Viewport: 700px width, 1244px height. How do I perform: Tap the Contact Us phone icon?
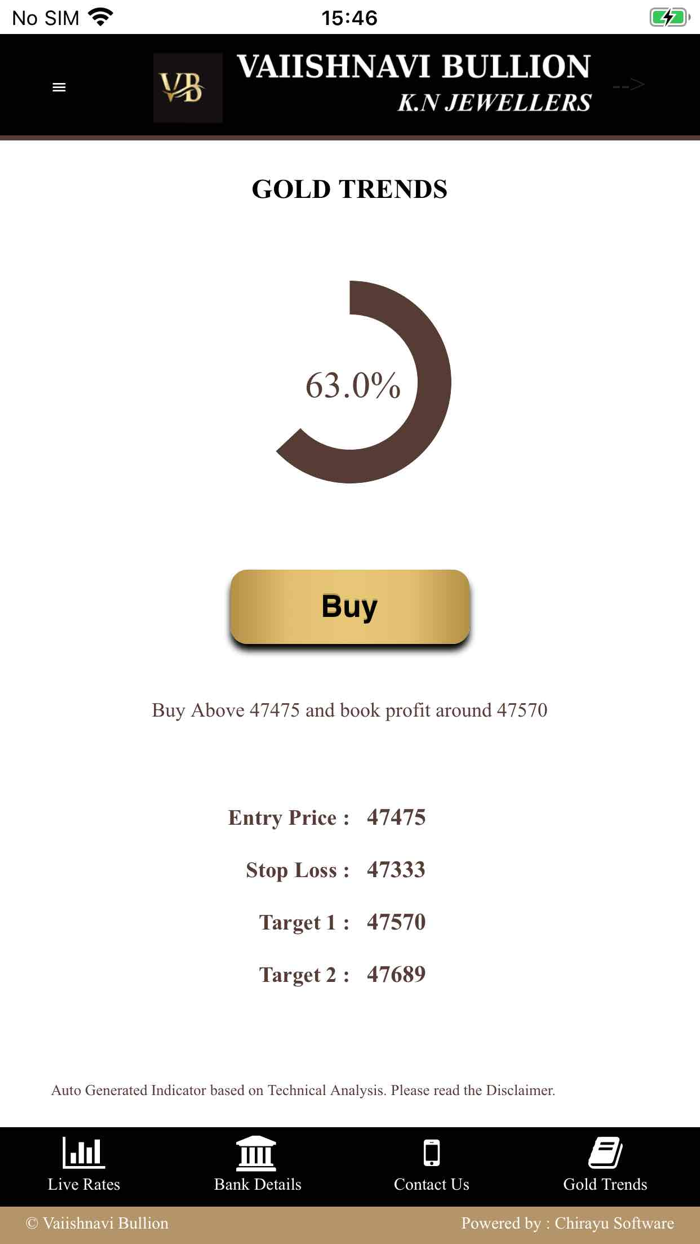431,1153
